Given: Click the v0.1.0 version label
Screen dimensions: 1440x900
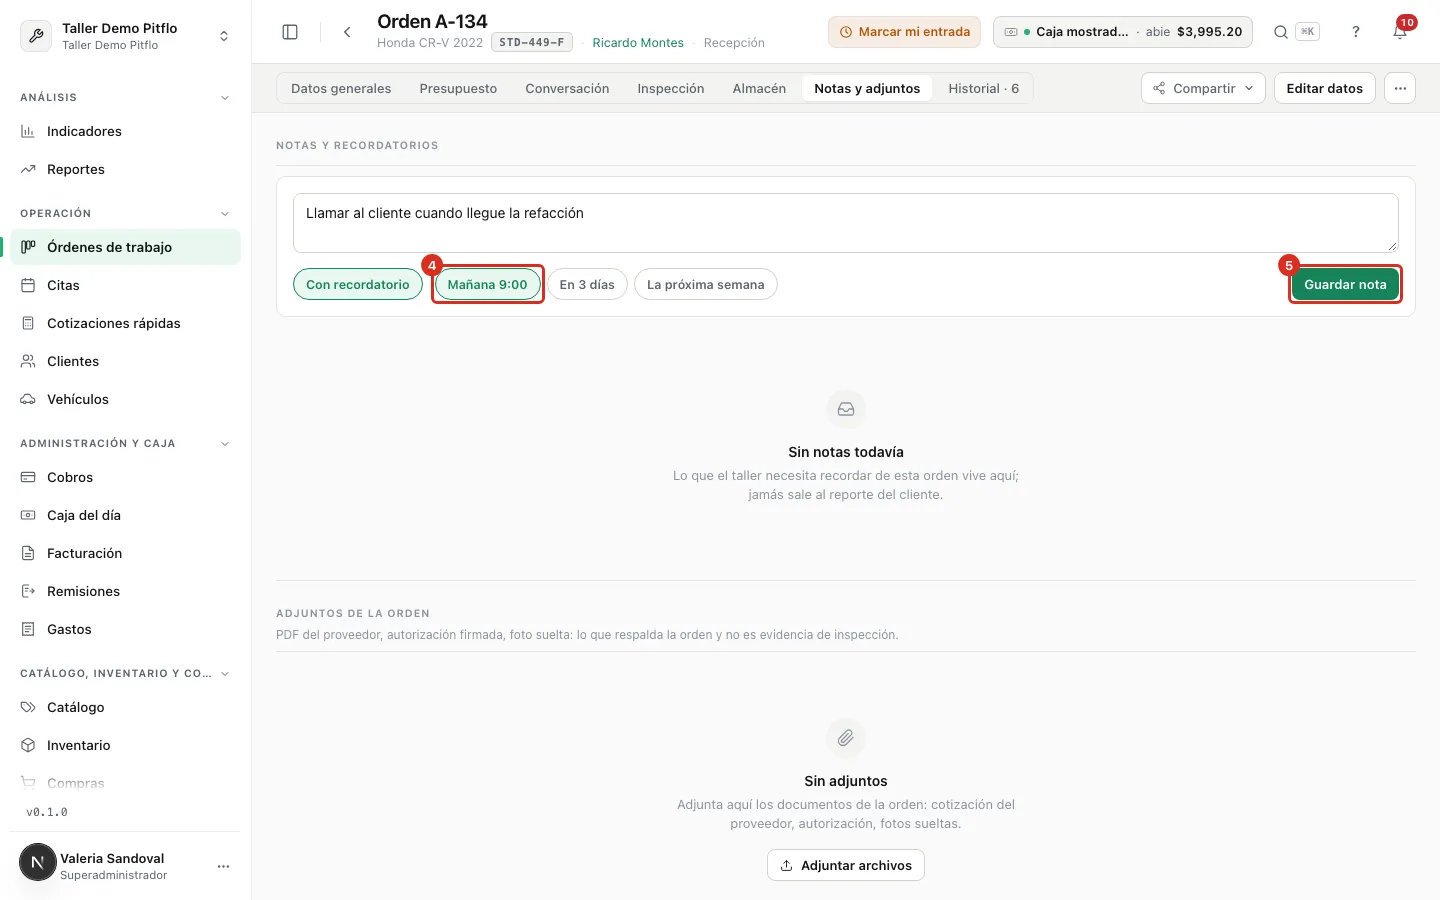Looking at the screenshot, I should coord(47,812).
